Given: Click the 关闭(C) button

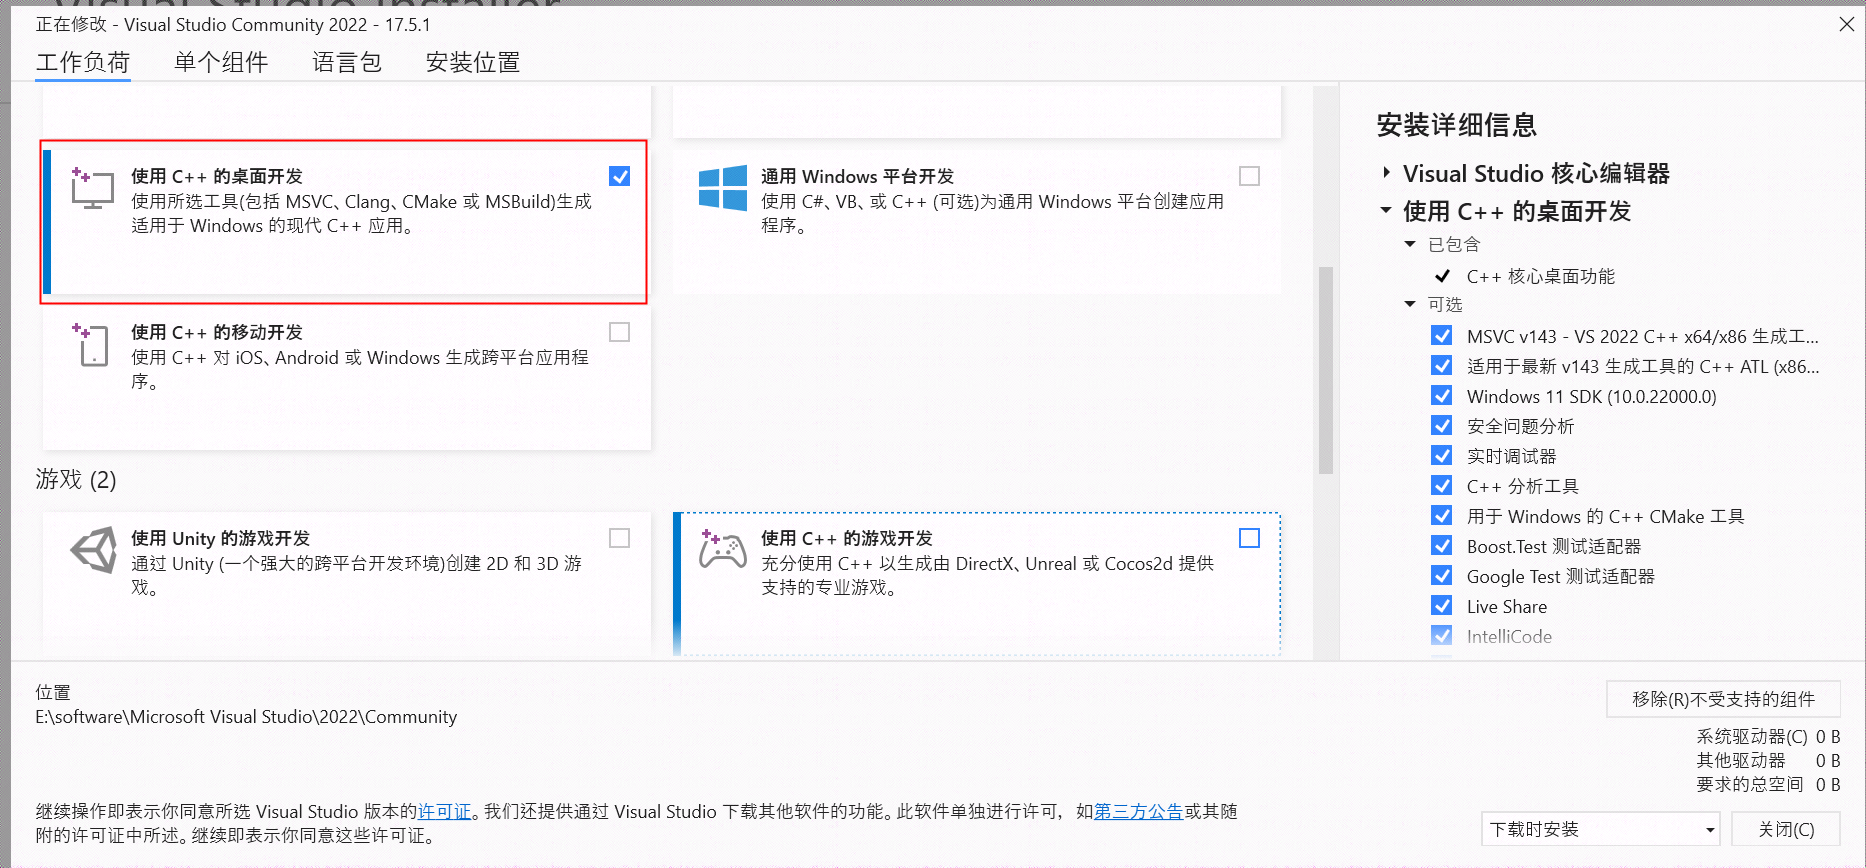Looking at the screenshot, I should tap(1786, 829).
